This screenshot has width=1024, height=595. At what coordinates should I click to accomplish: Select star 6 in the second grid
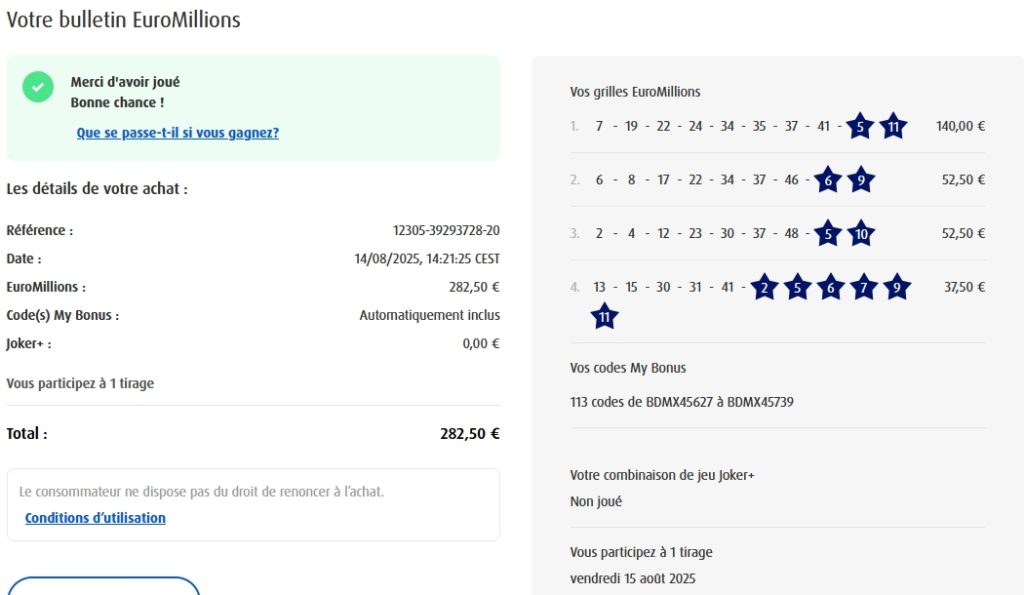point(826,180)
